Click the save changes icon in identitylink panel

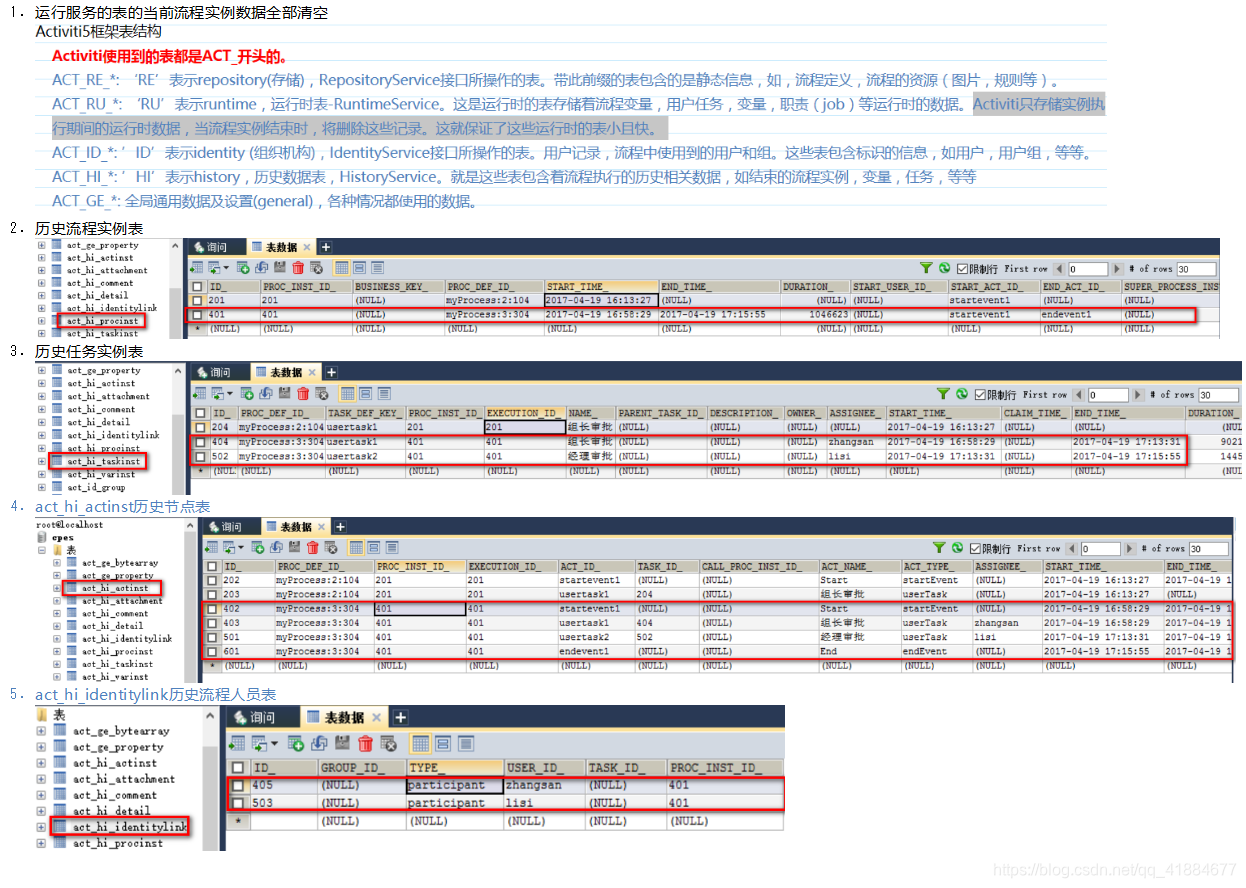click(342, 743)
